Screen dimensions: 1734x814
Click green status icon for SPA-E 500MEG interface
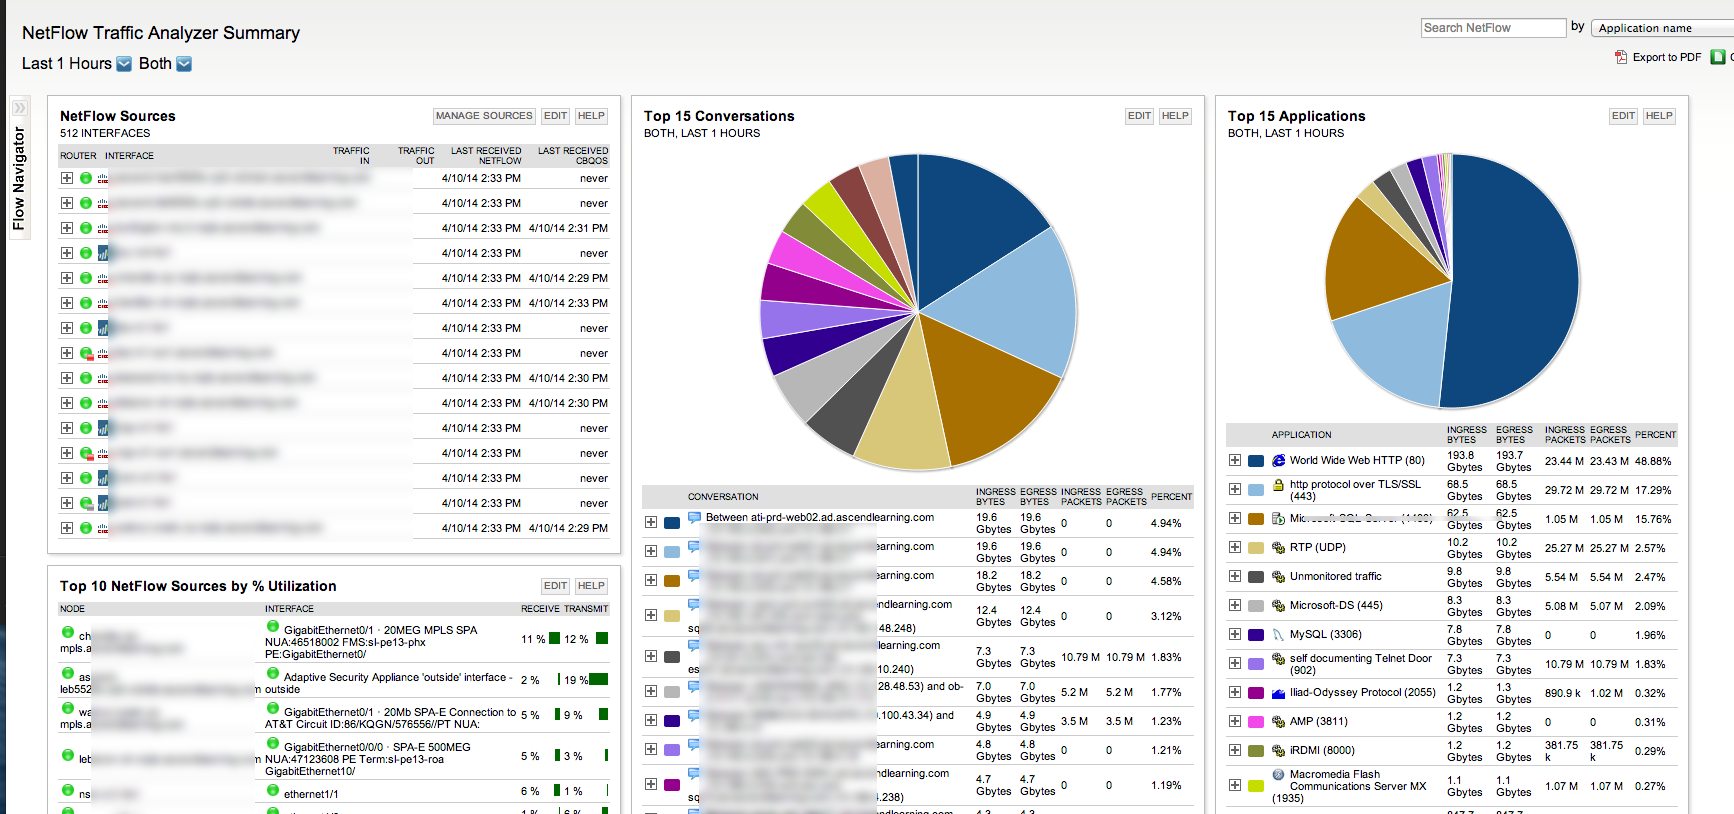273,745
